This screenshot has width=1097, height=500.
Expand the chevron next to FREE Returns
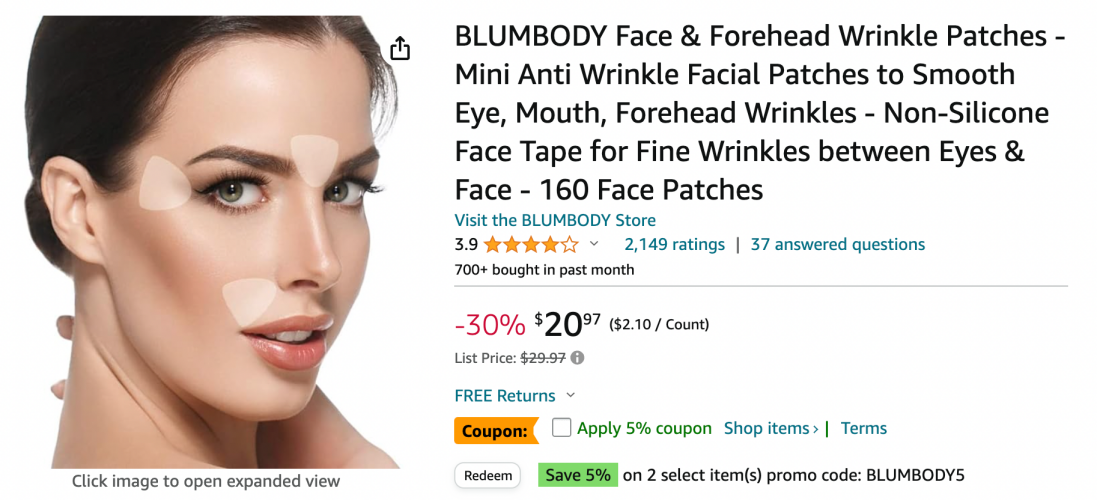point(570,395)
